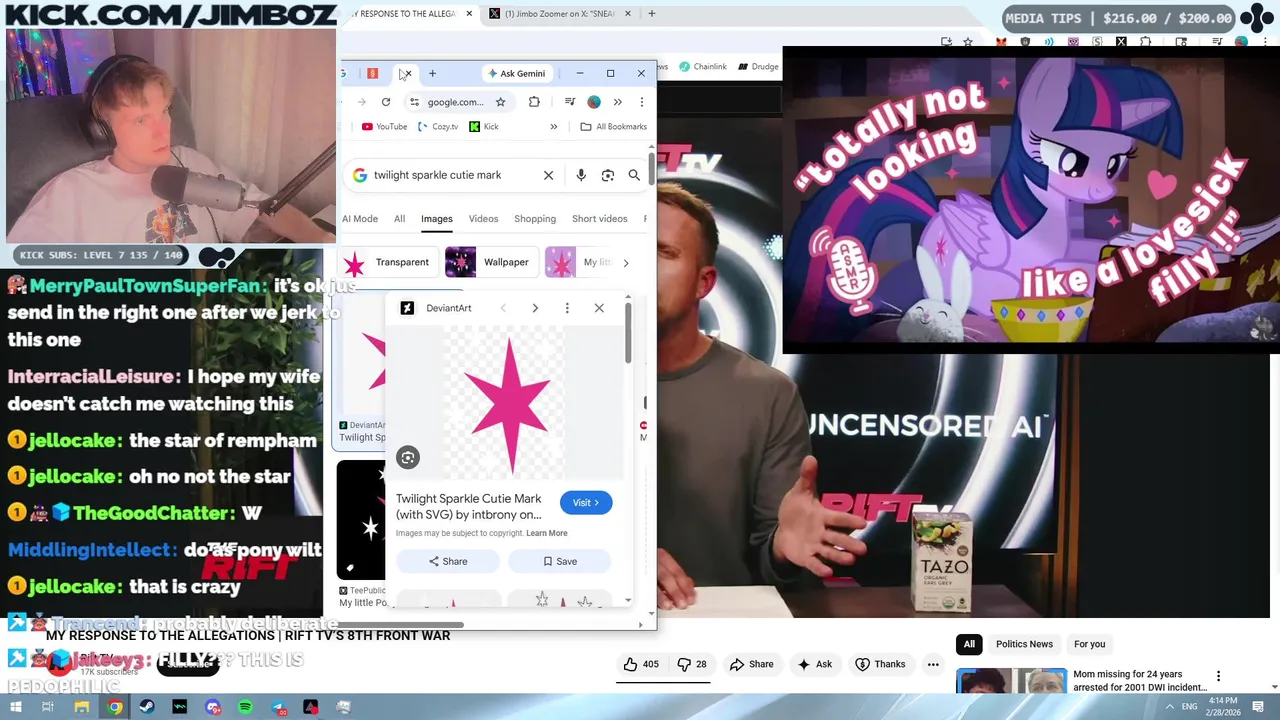Click the forward arrow in the small Chrome window

coord(361,102)
